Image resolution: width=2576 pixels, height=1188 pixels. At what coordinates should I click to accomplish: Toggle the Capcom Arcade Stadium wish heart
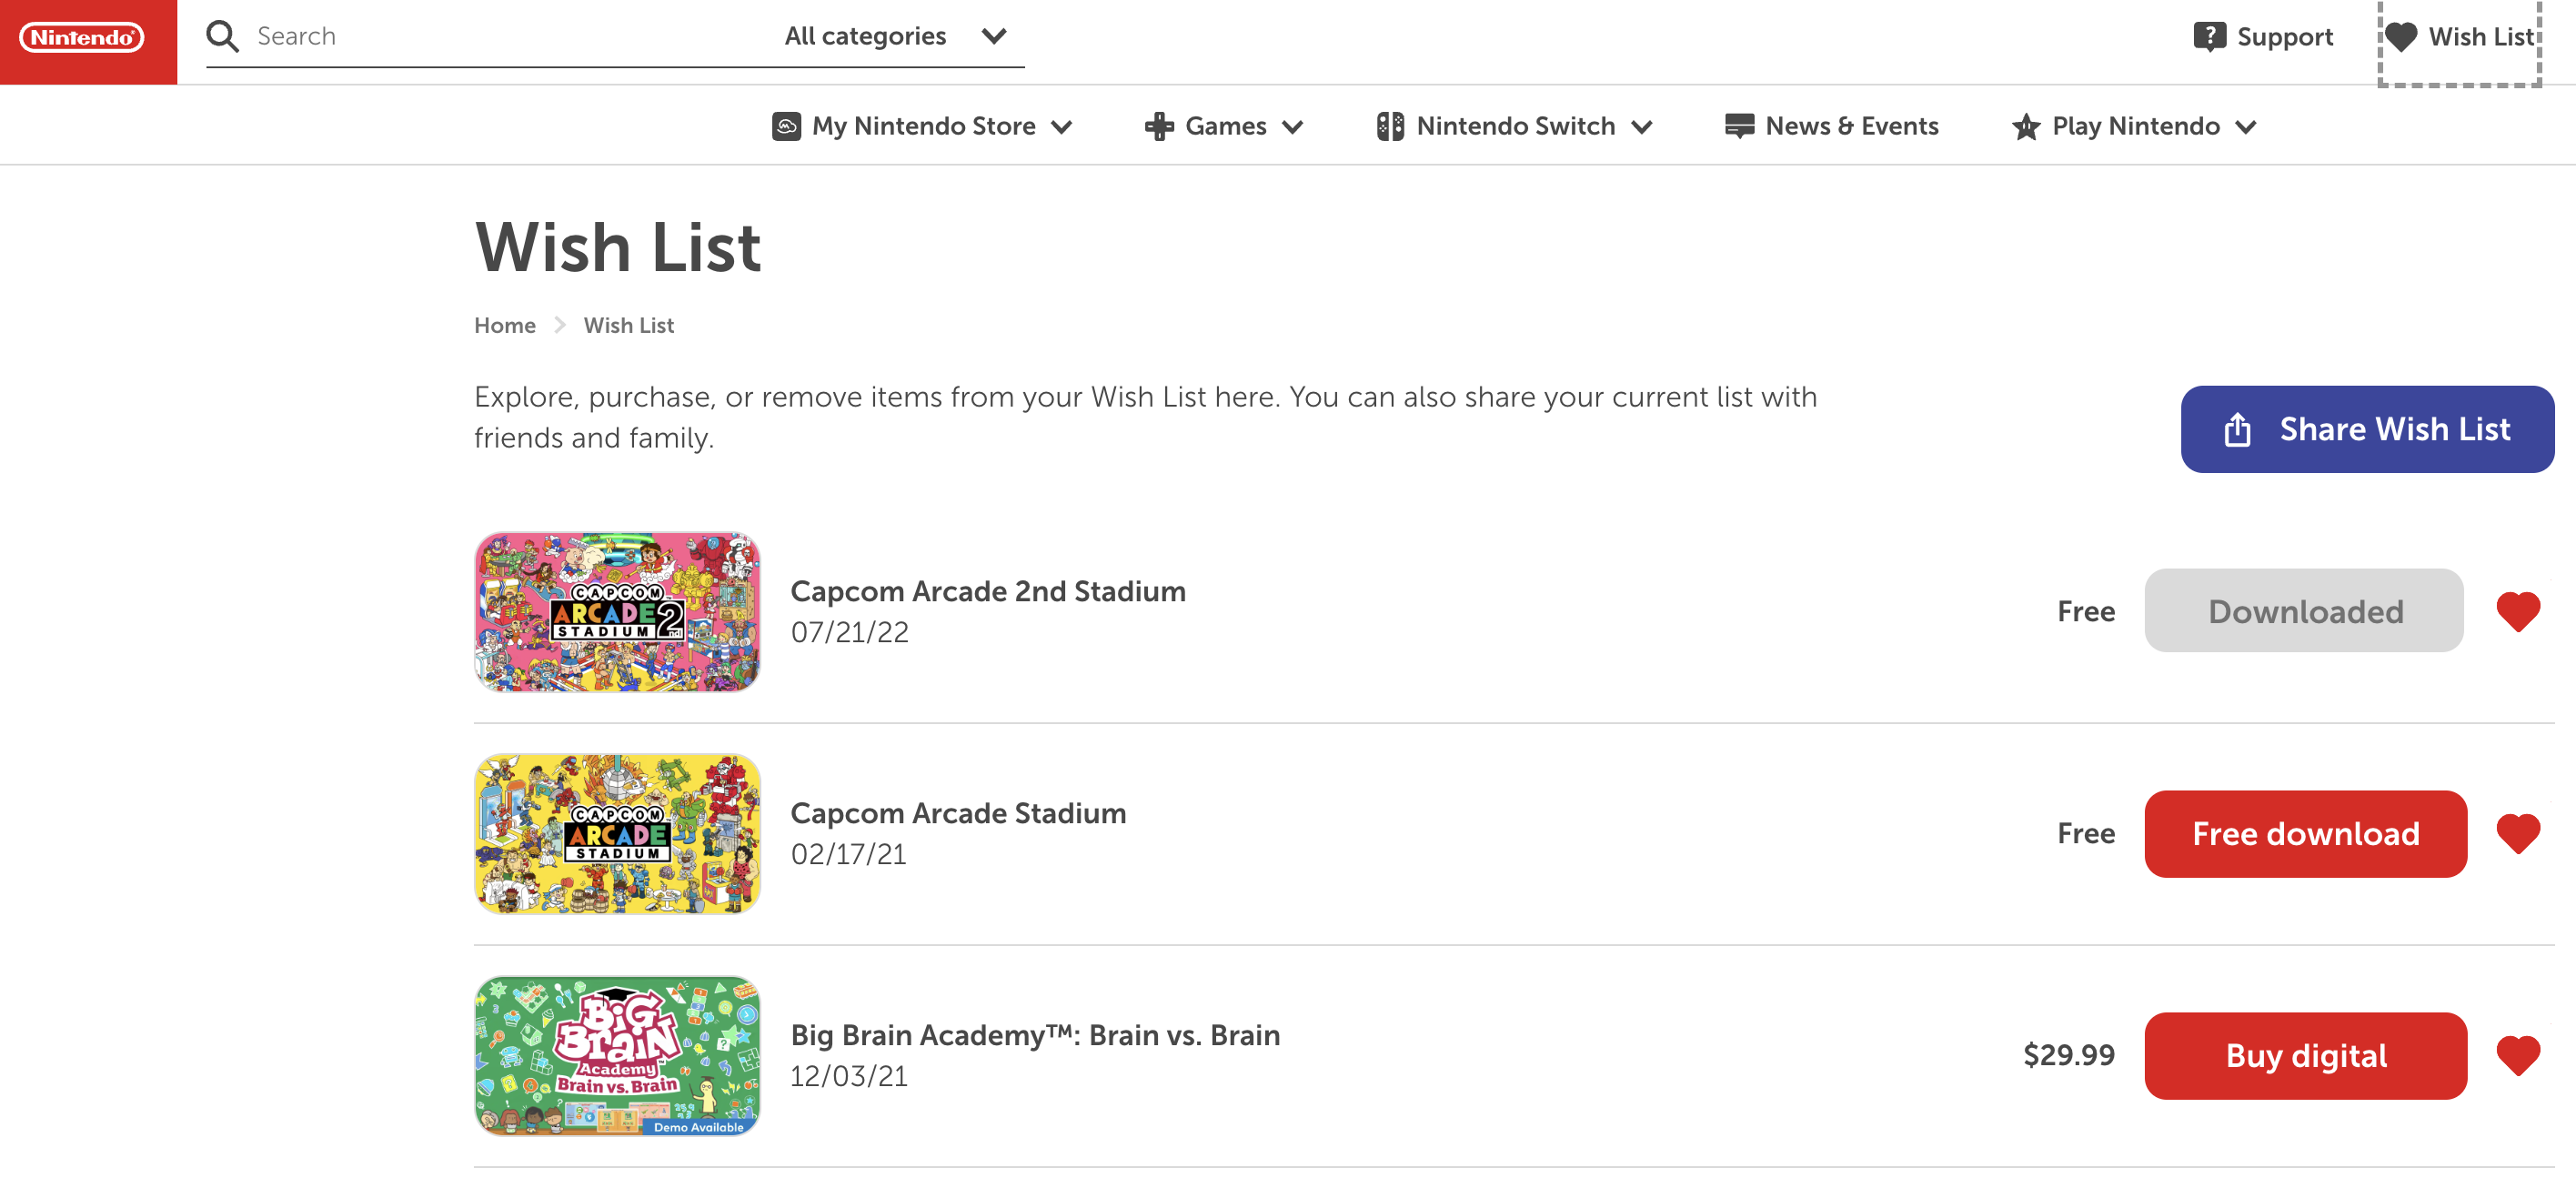(x=2517, y=833)
